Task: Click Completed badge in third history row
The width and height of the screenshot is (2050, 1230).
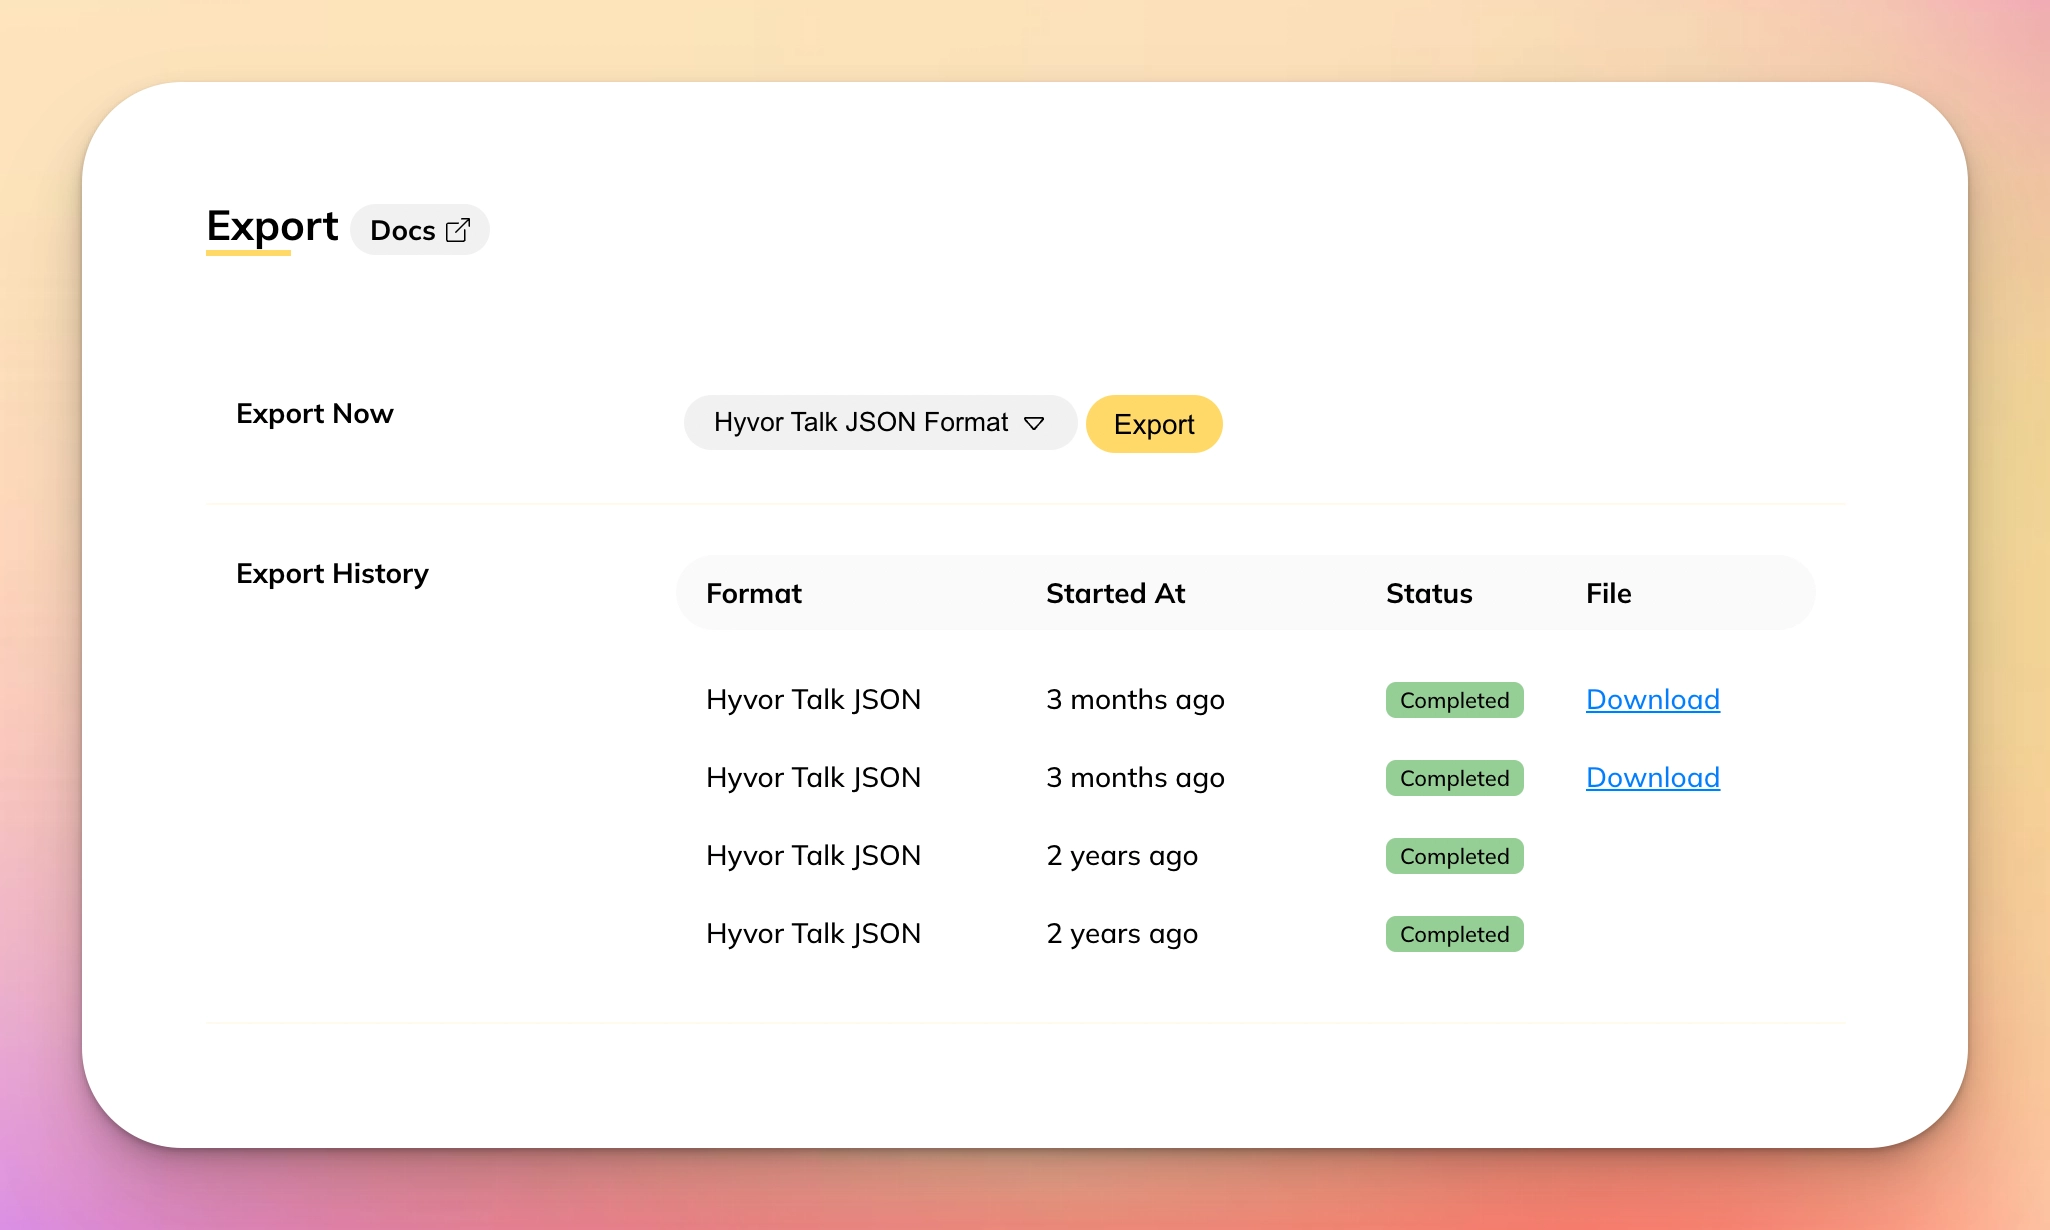Action: 1455,856
